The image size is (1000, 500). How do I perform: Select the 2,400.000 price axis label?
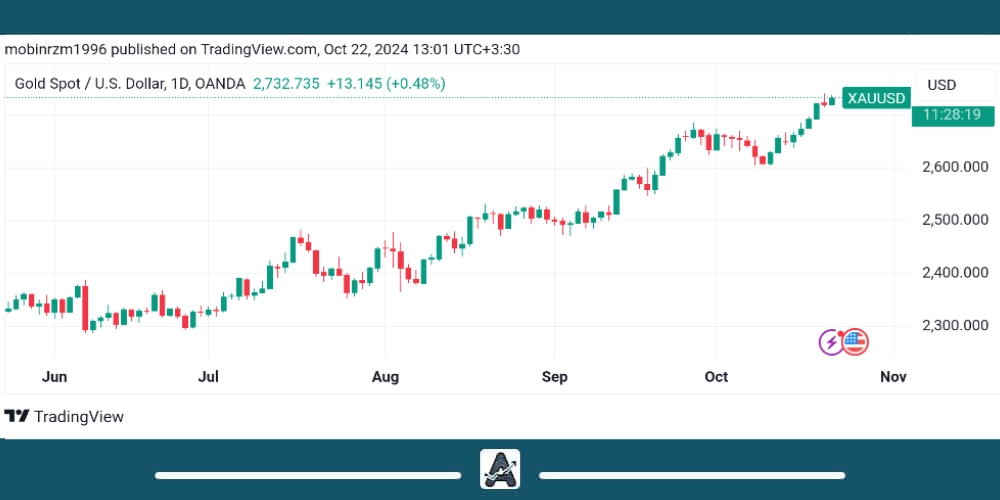coord(954,272)
